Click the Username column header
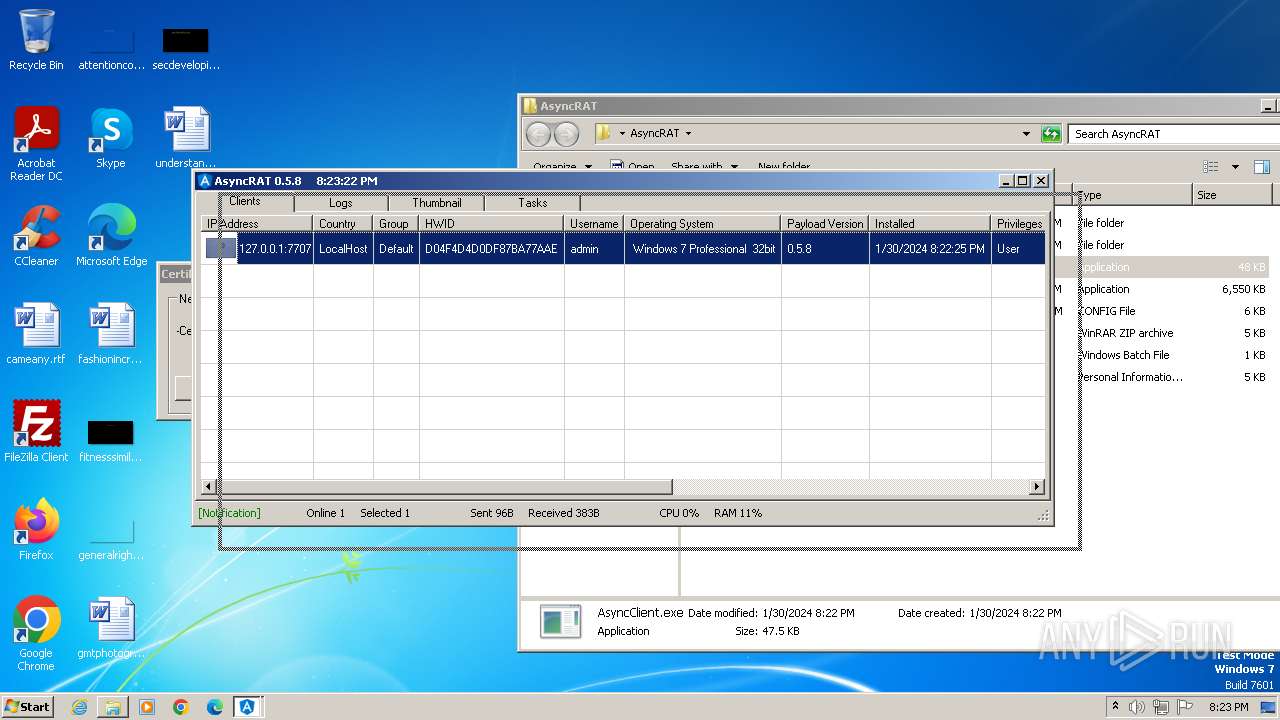The height and width of the screenshot is (720, 1280). coord(594,224)
